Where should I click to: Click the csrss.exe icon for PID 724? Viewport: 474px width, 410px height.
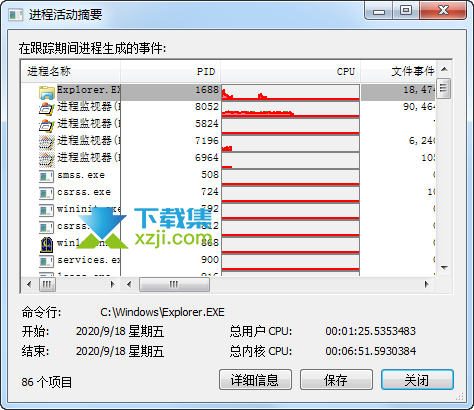pos(46,193)
